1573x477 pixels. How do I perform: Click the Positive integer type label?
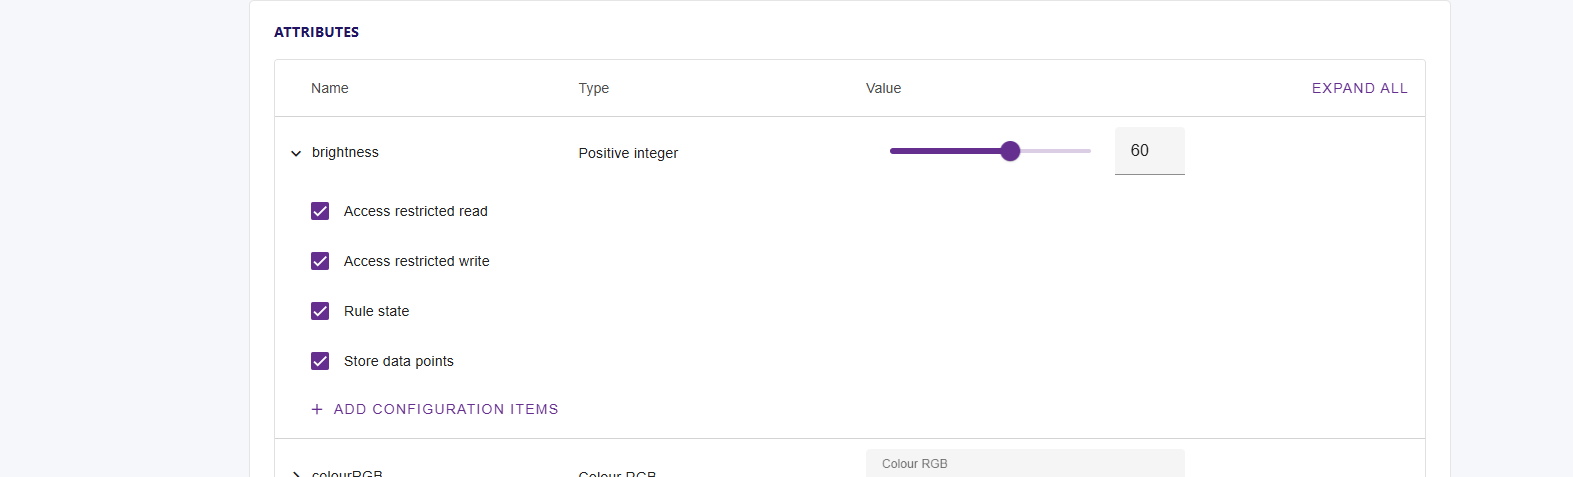(x=628, y=153)
